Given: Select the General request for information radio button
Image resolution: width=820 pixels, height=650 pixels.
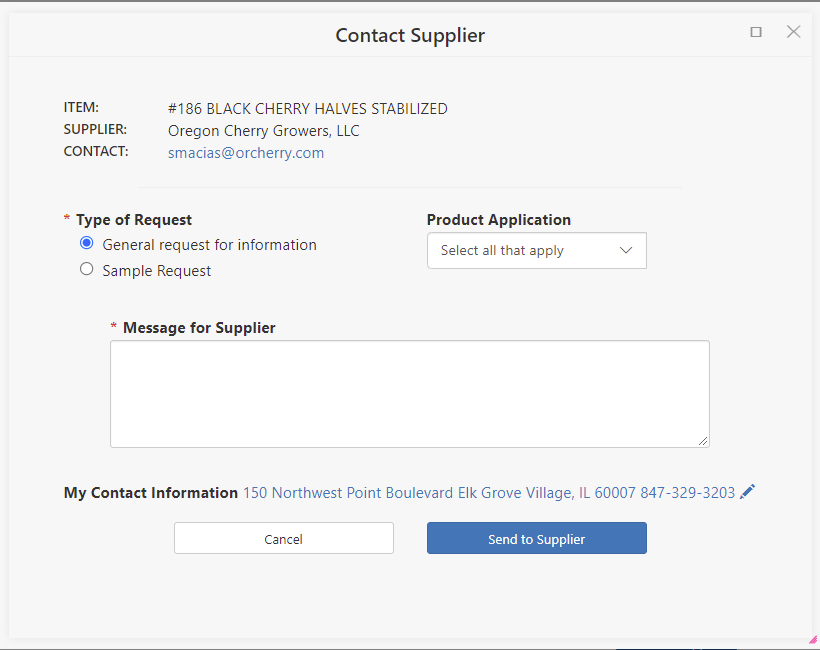Looking at the screenshot, I should click(87, 244).
